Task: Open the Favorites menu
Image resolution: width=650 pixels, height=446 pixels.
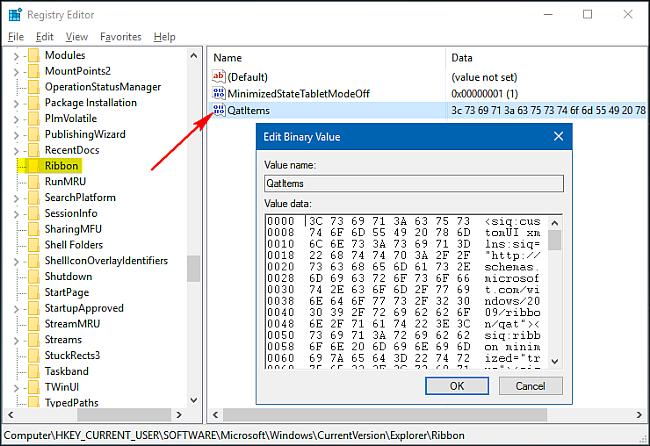Action: coord(120,37)
